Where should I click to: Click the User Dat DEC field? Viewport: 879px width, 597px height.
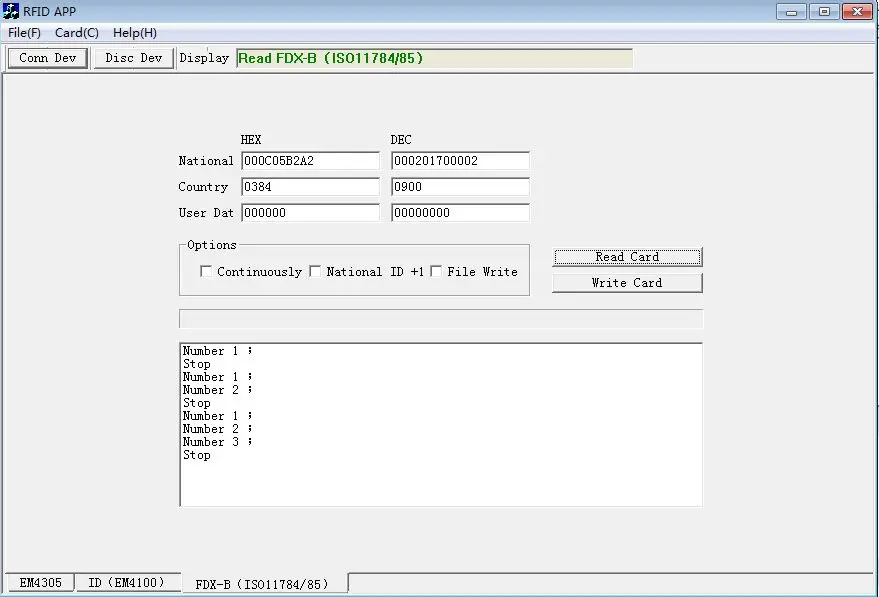coord(460,213)
